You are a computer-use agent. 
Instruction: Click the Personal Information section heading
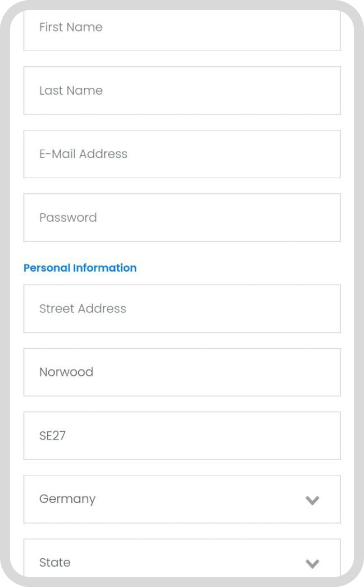tap(80, 268)
